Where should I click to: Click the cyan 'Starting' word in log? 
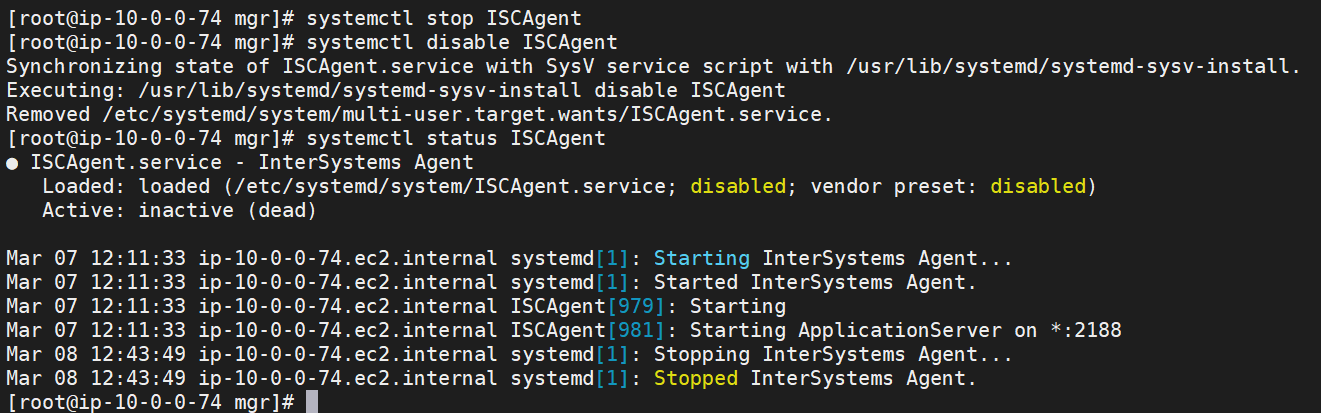pos(701,259)
